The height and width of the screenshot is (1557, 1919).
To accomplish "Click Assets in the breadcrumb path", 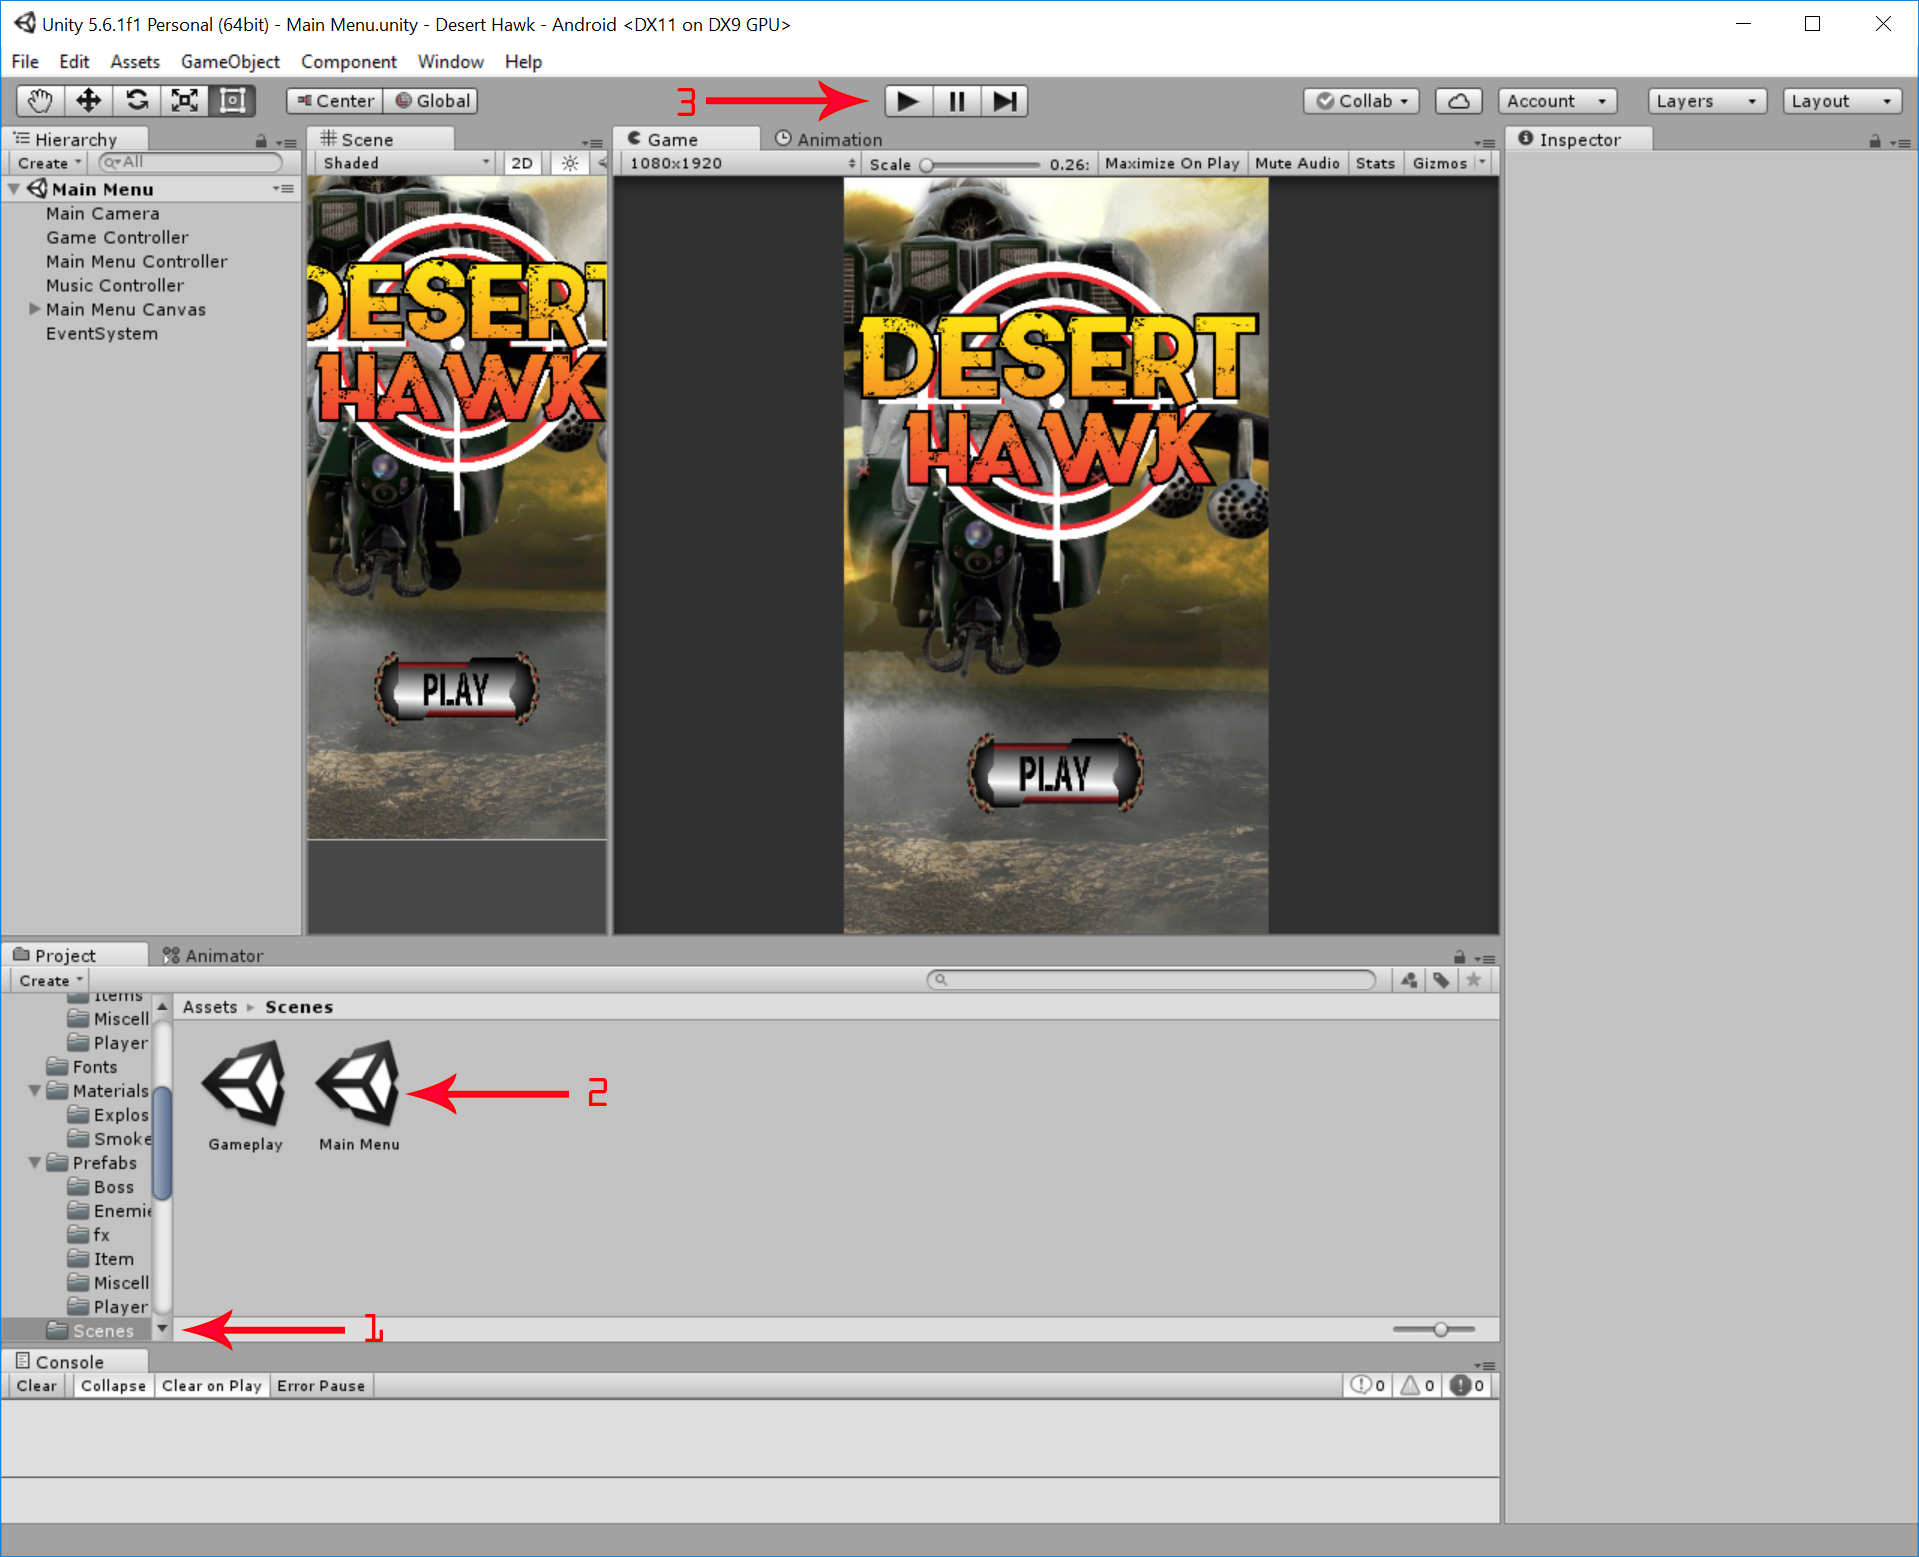I will coord(210,1007).
